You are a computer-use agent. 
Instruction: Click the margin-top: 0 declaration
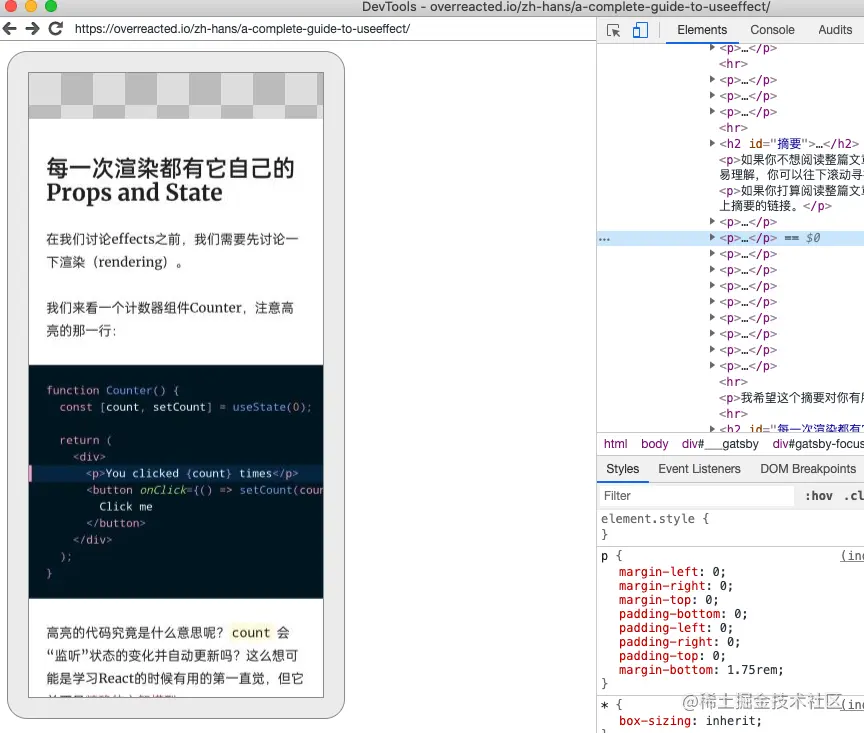(x=668, y=600)
